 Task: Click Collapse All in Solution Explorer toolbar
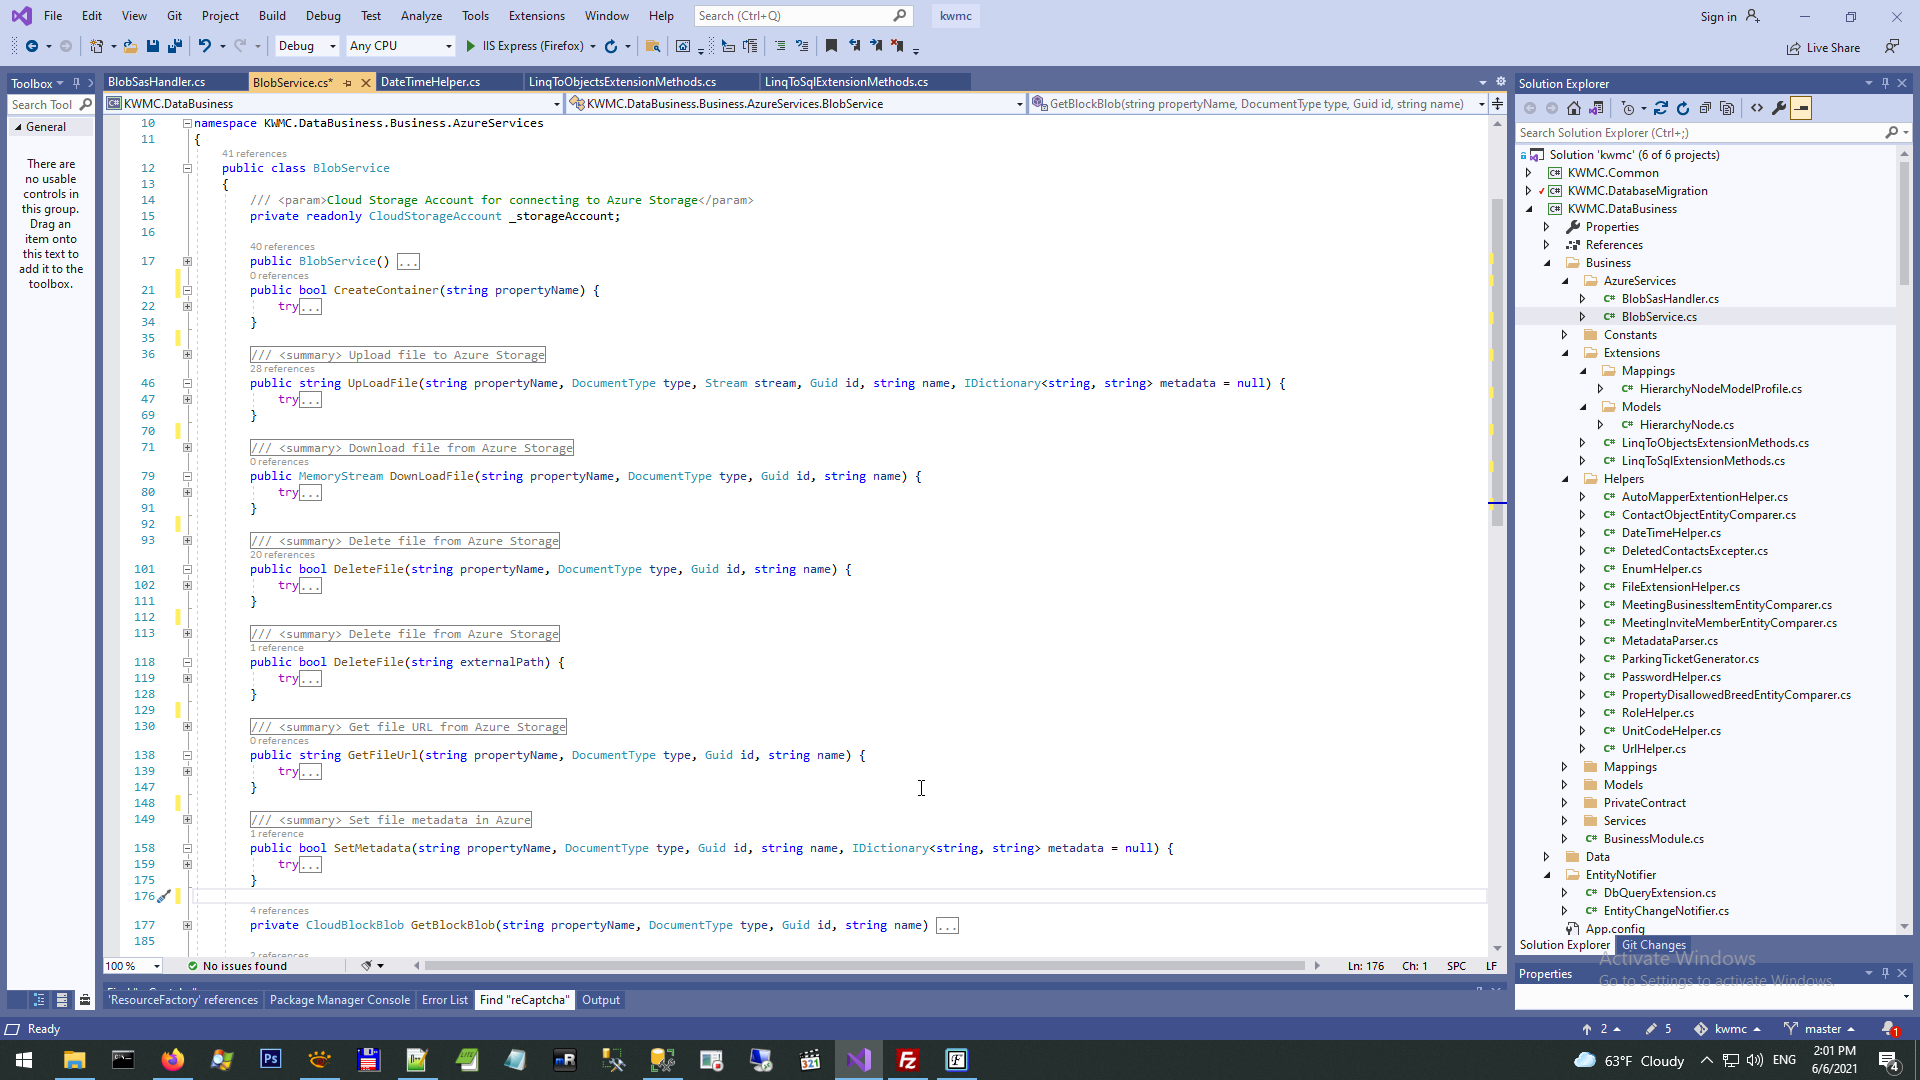point(1705,108)
